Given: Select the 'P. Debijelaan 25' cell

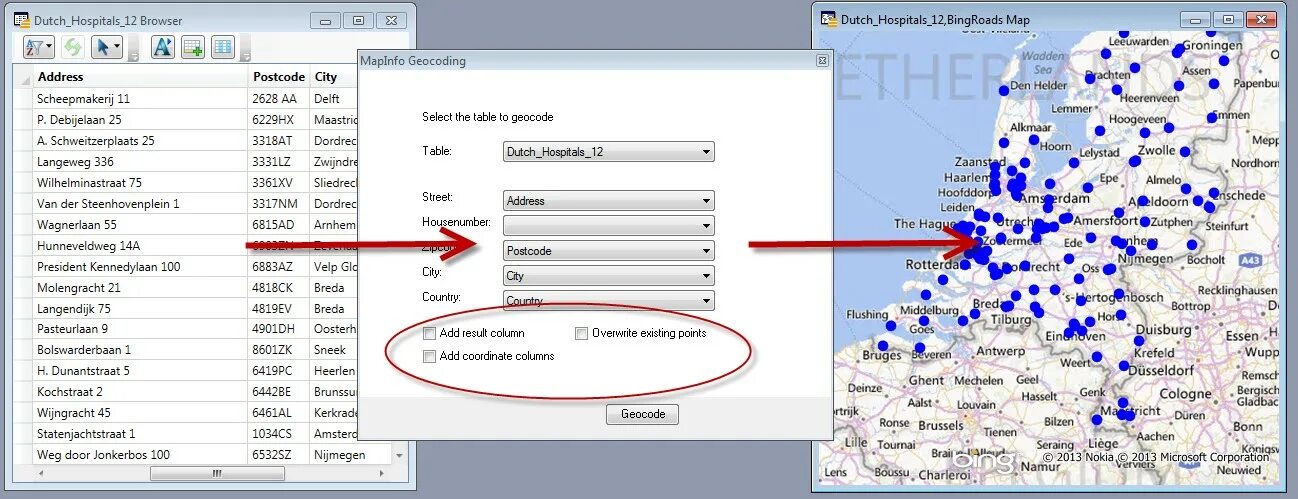Looking at the screenshot, I should (140, 120).
